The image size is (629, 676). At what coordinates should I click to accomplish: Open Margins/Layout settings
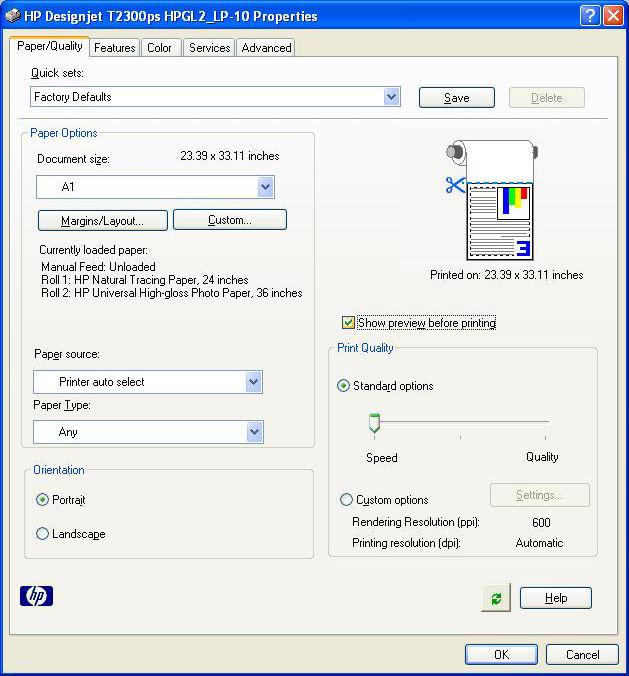pyautogui.click(x=103, y=221)
